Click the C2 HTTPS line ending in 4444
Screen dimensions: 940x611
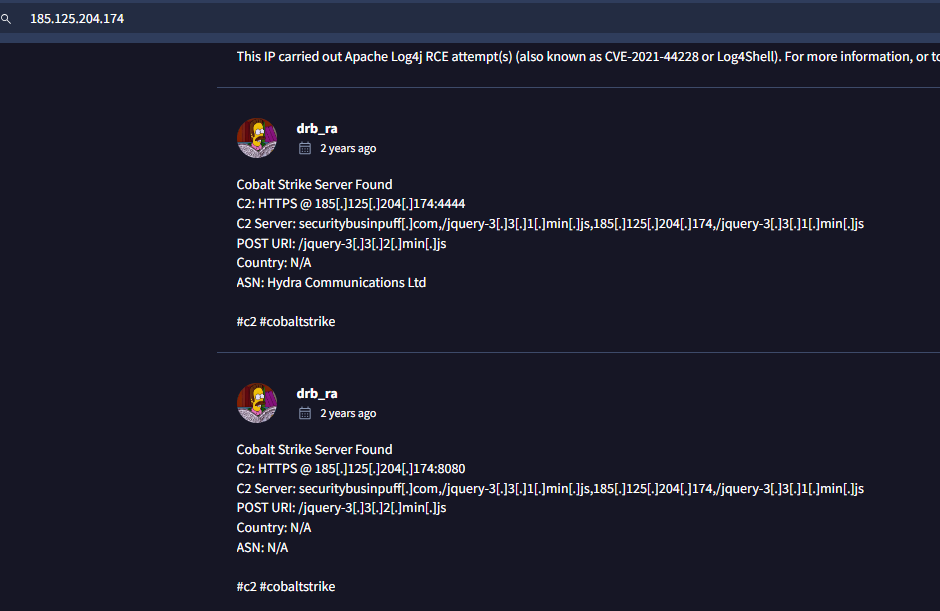(350, 204)
